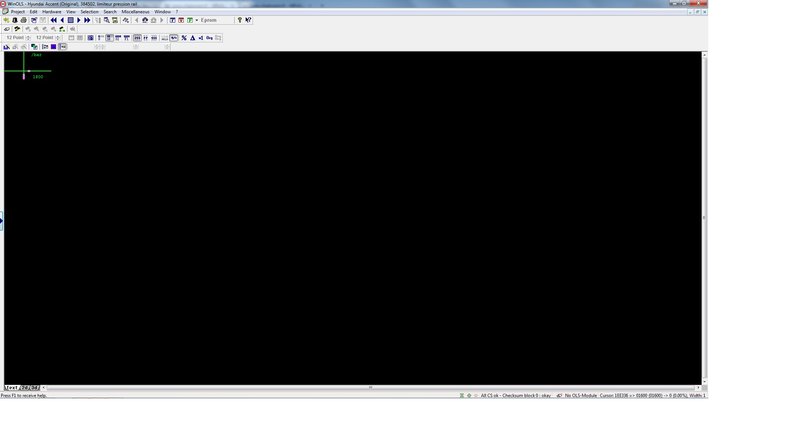Click the context help arrow icon
Screen dimensions: 799x431
[x=248, y=20]
